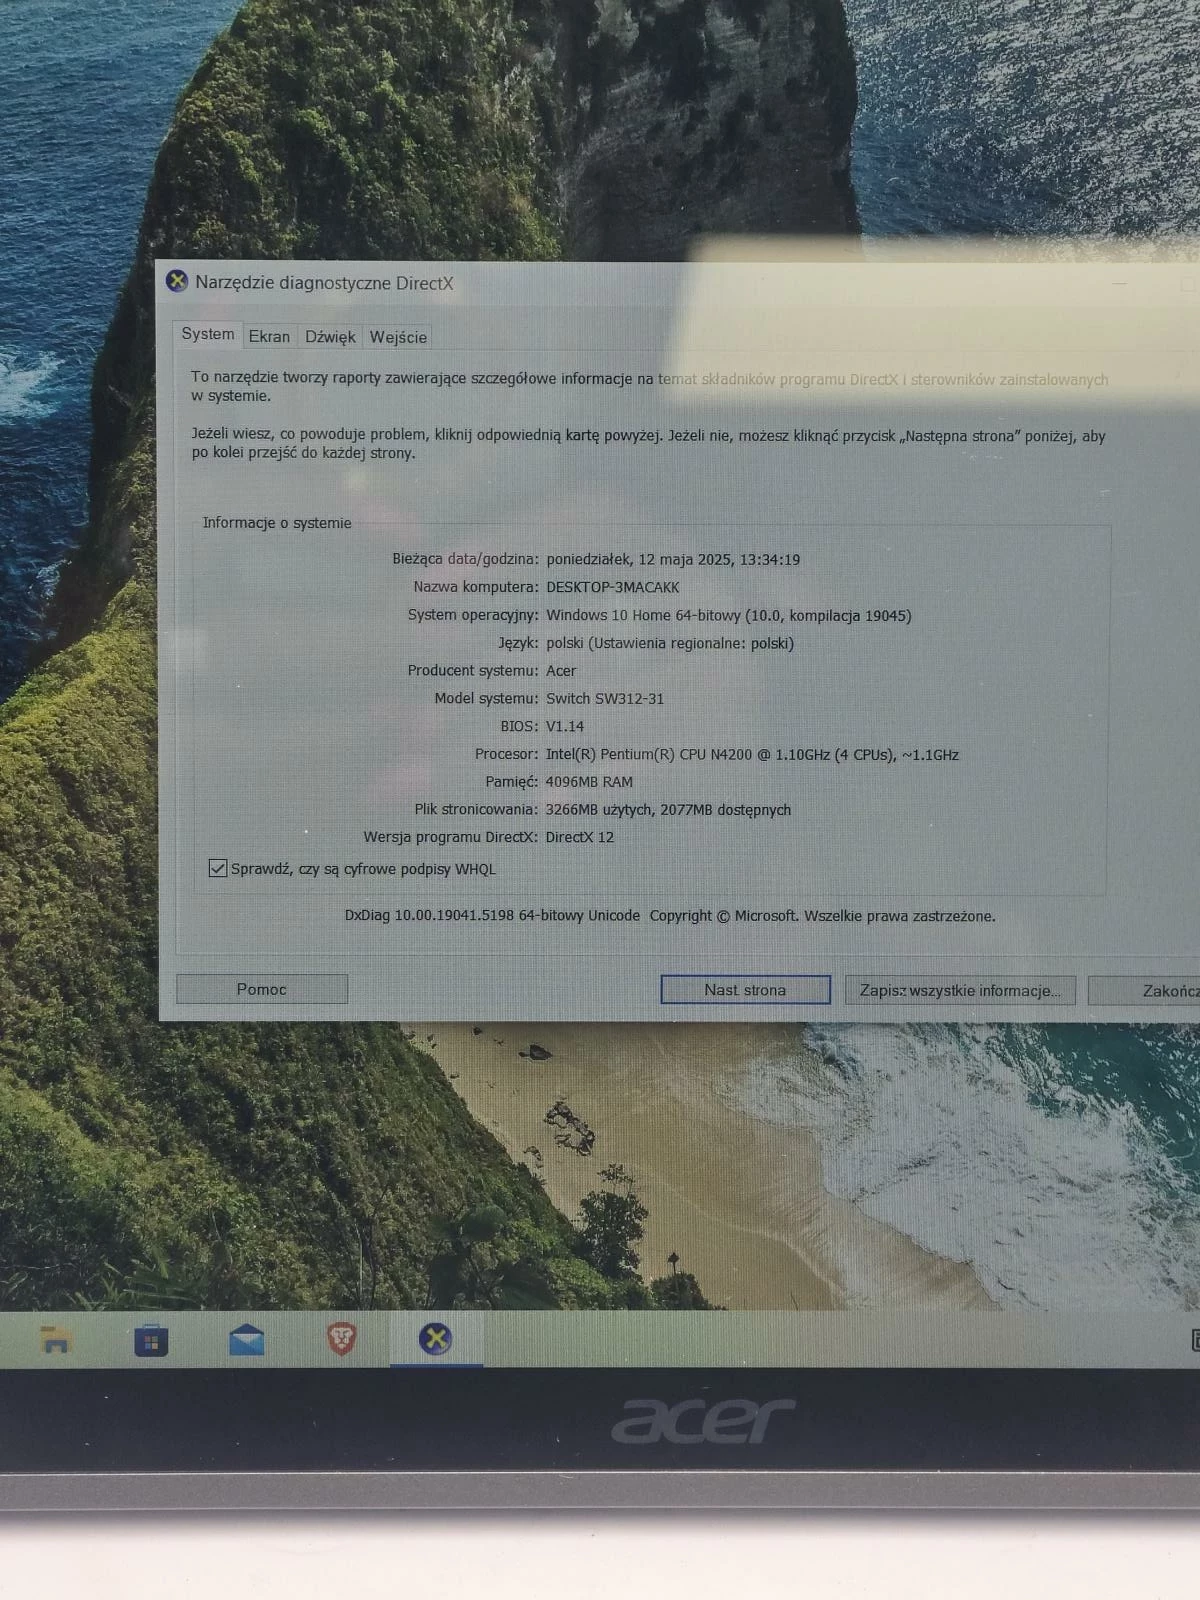The image size is (1200, 1600).
Task: Click the Nast. strona button
Action: click(x=745, y=990)
